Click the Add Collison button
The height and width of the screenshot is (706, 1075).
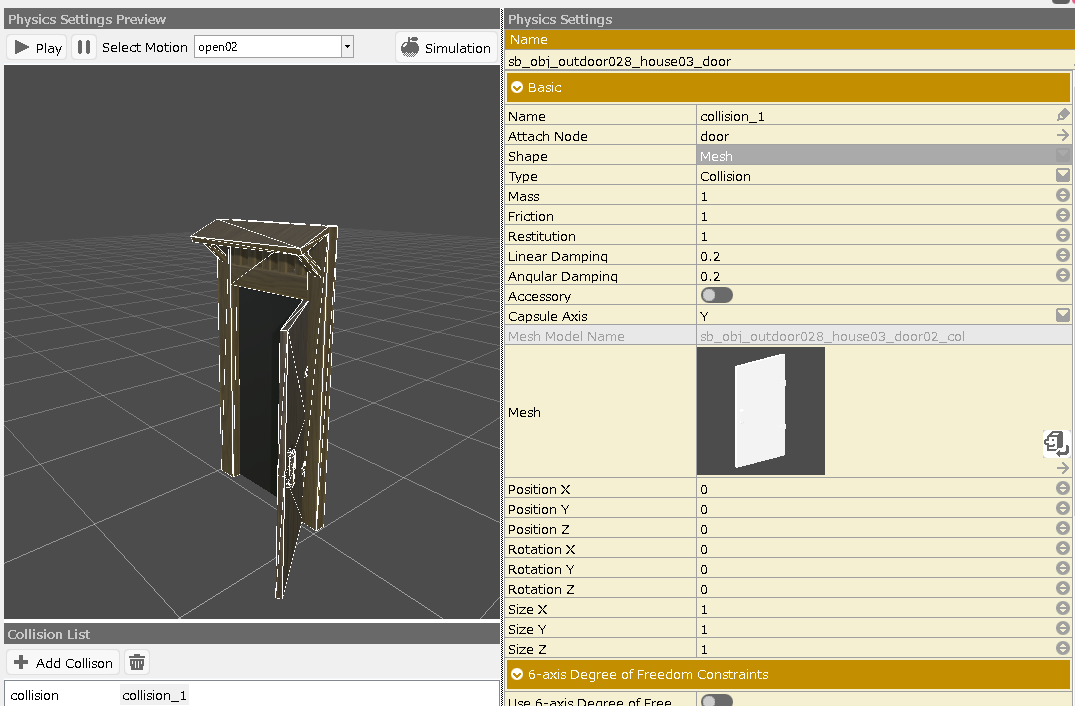pyautogui.click(x=63, y=662)
